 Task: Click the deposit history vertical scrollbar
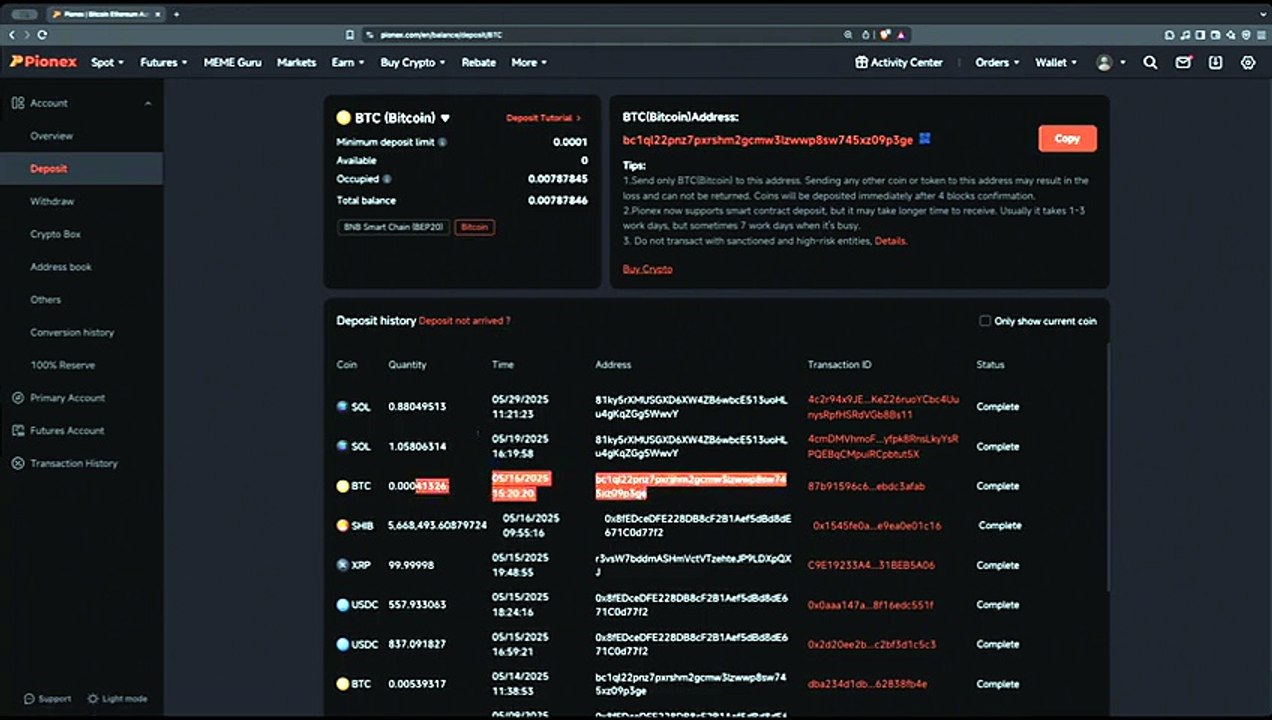click(x=1108, y=465)
